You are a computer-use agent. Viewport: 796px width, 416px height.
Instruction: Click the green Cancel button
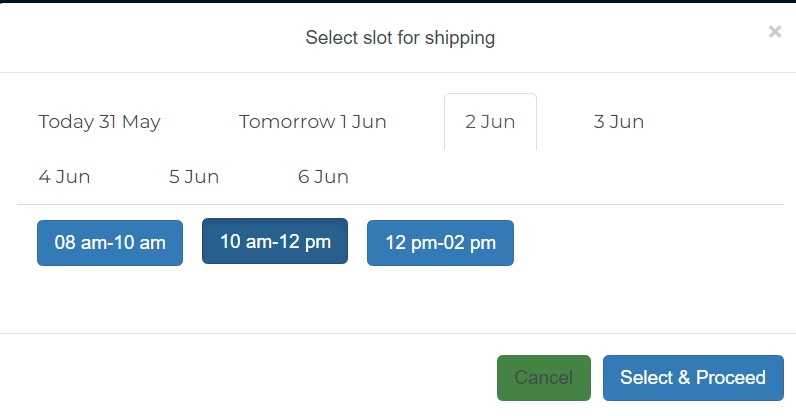543,378
